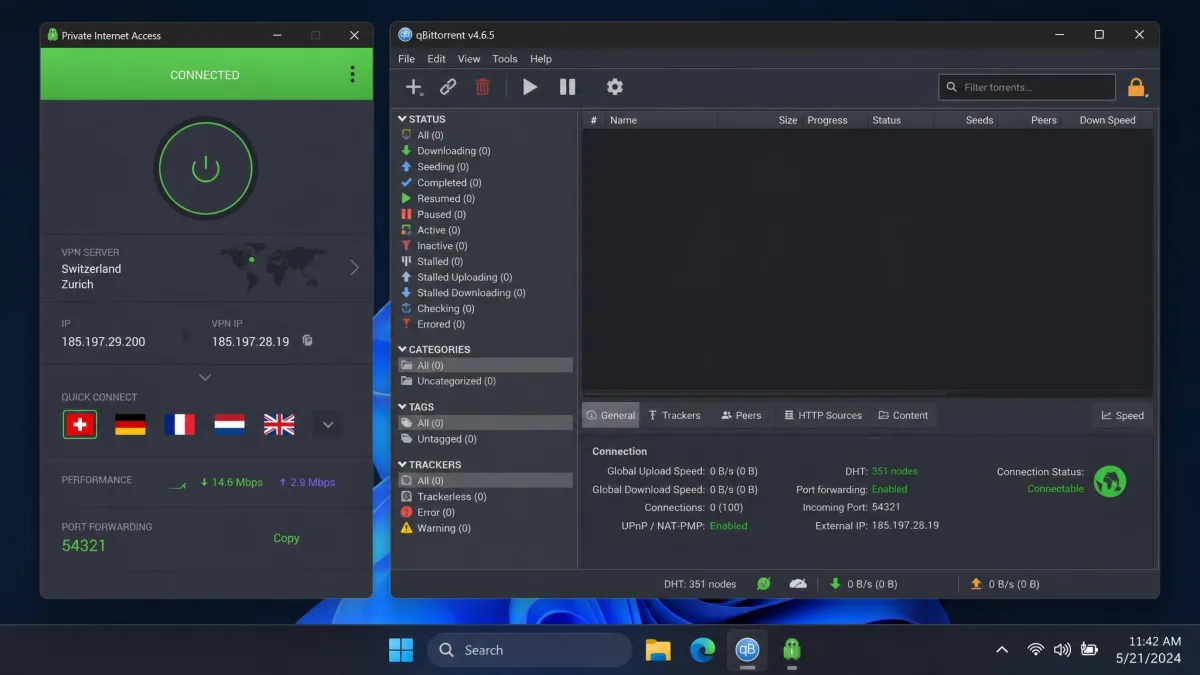This screenshot has height=675, width=1200.
Task: Click Copy next to port 54321
Action: click(286, 538)
